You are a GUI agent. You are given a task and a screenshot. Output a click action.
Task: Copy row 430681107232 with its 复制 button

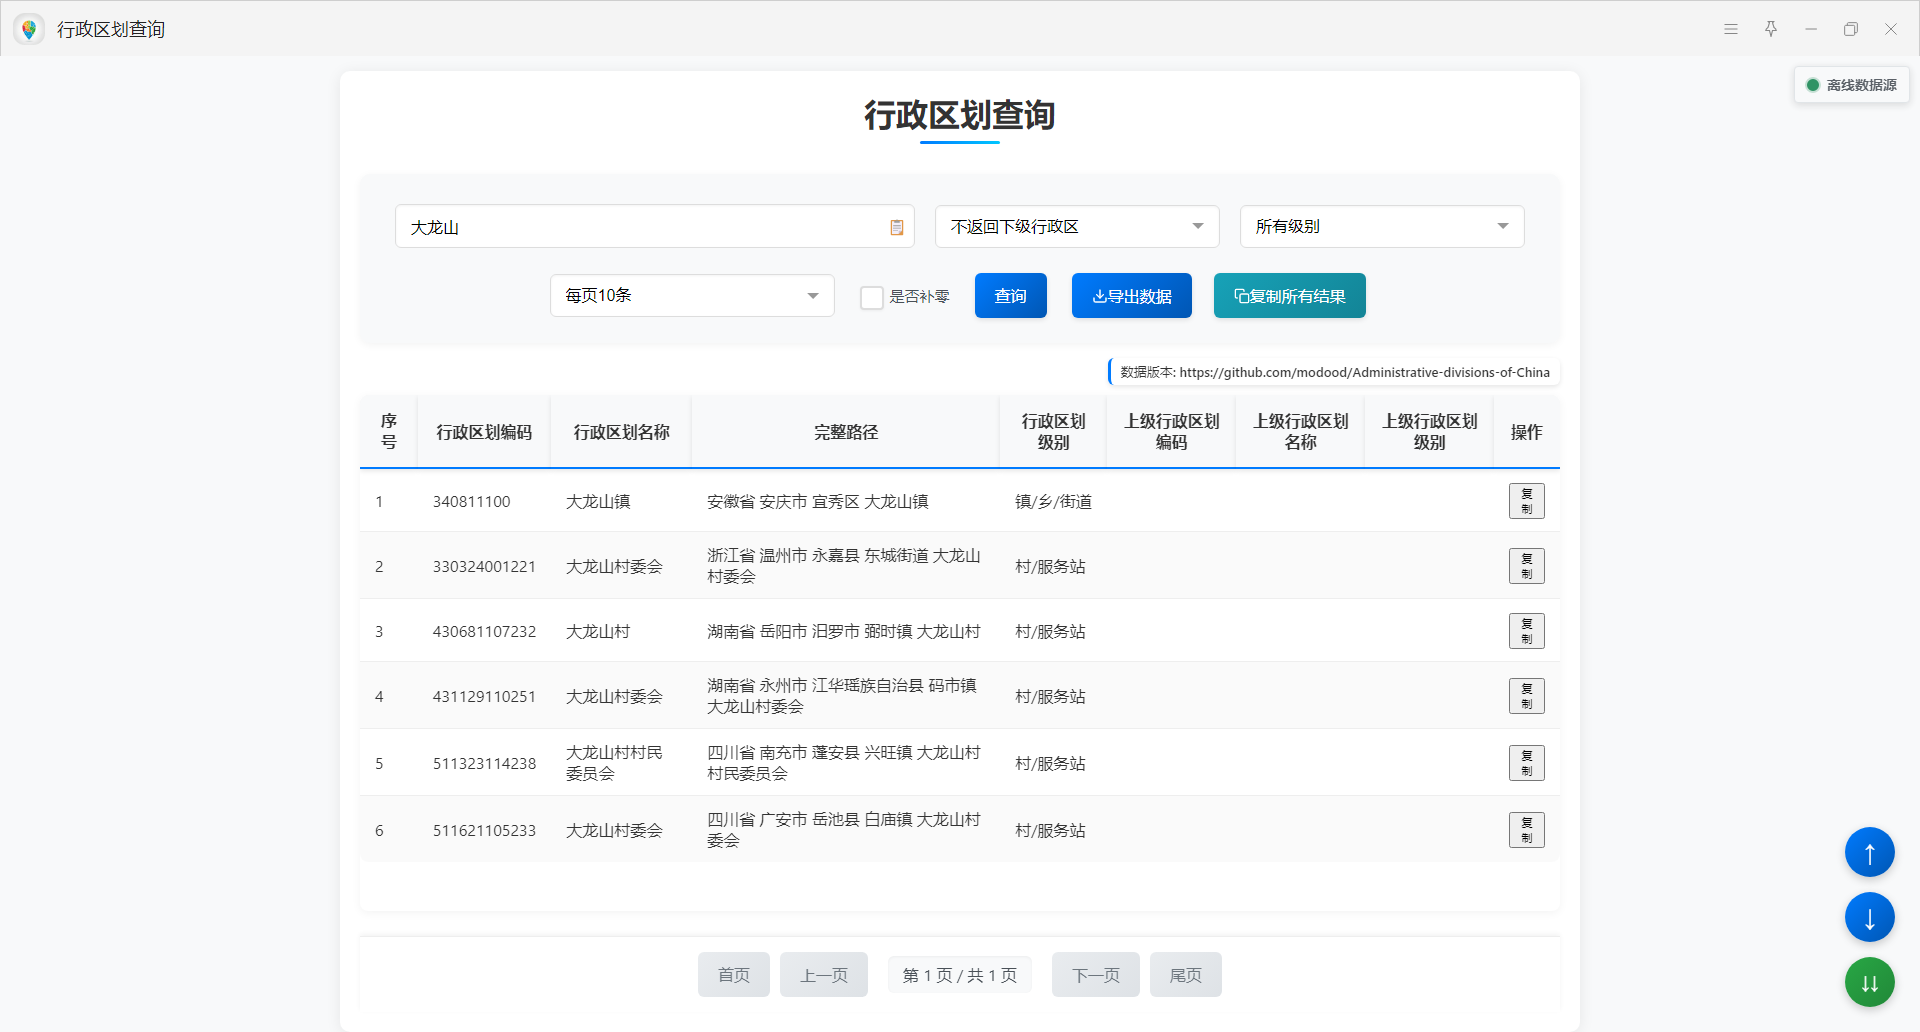(x=1526, y=631)
